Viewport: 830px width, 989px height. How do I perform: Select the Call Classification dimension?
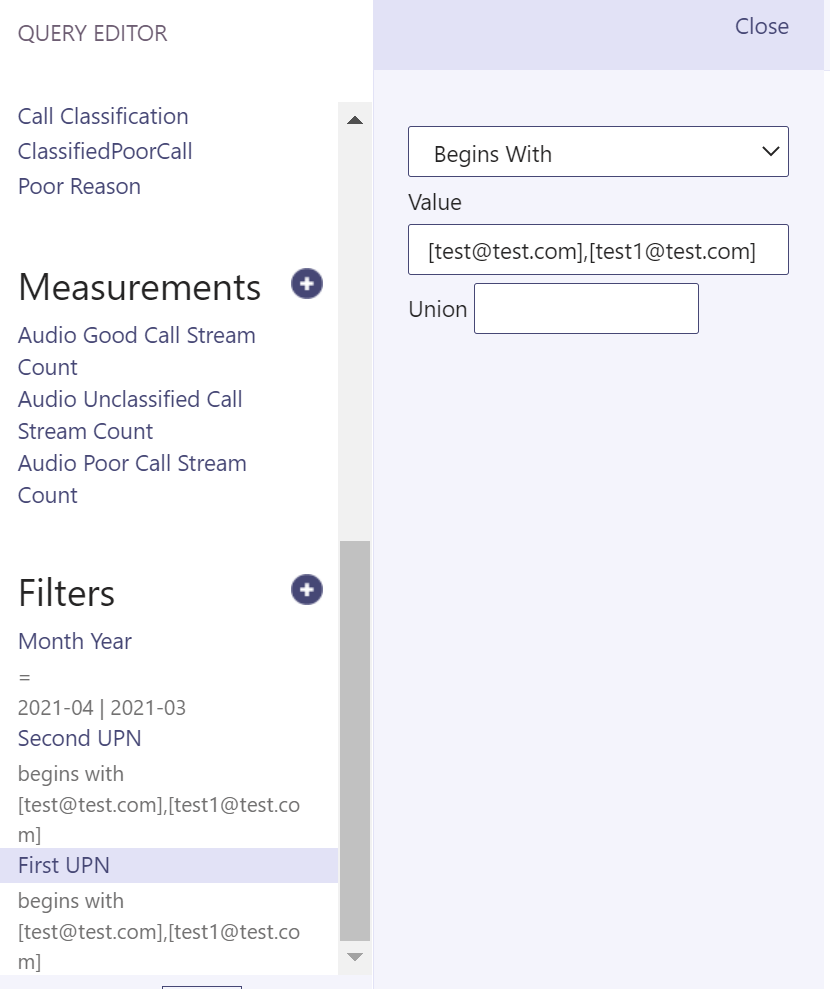pos(103,116)
